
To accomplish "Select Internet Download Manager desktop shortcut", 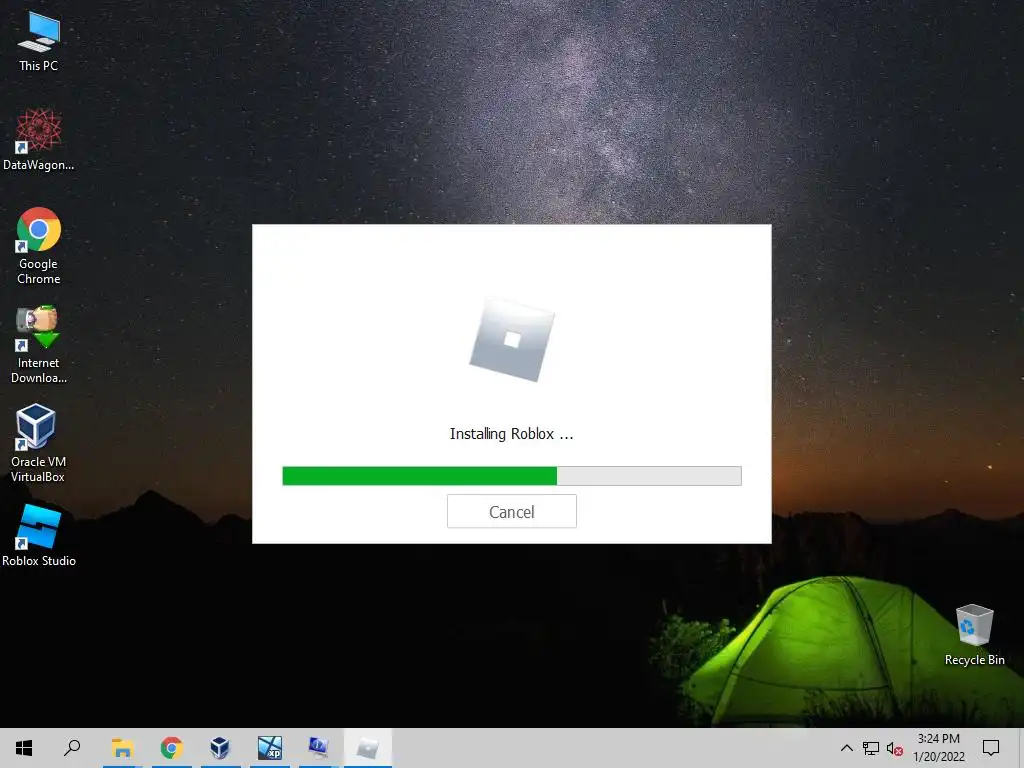I will point(38,345).
